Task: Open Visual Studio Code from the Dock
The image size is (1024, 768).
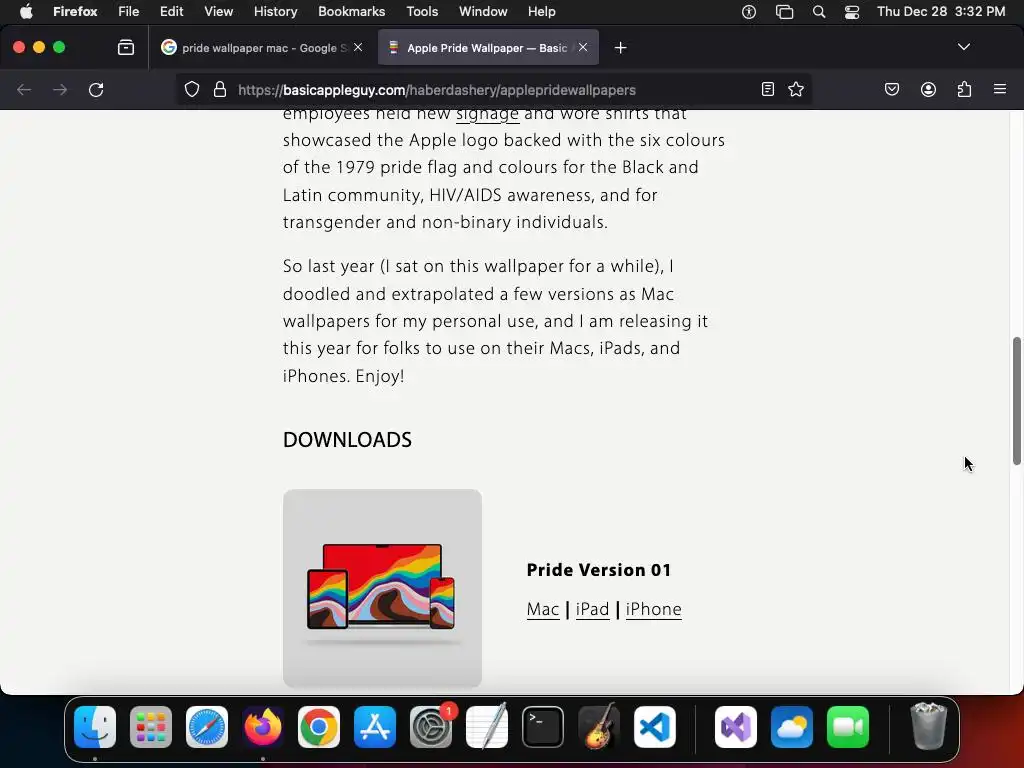Action: click(655, 727)
